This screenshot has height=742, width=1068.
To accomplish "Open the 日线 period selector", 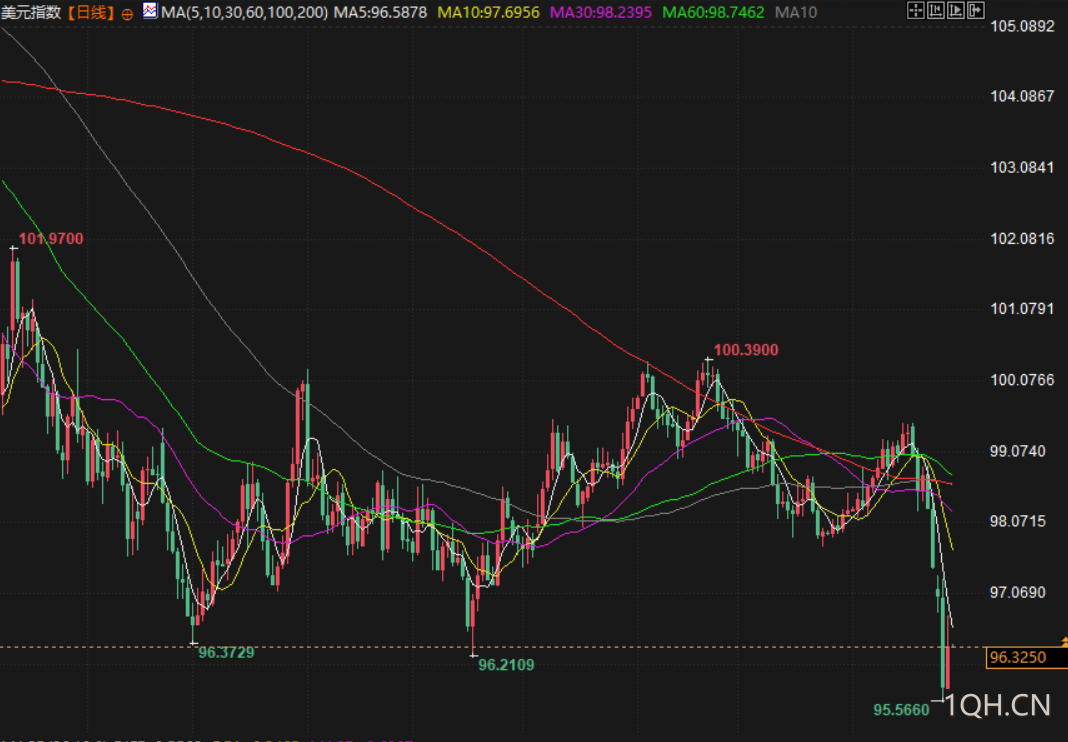I will pos(91,13).
